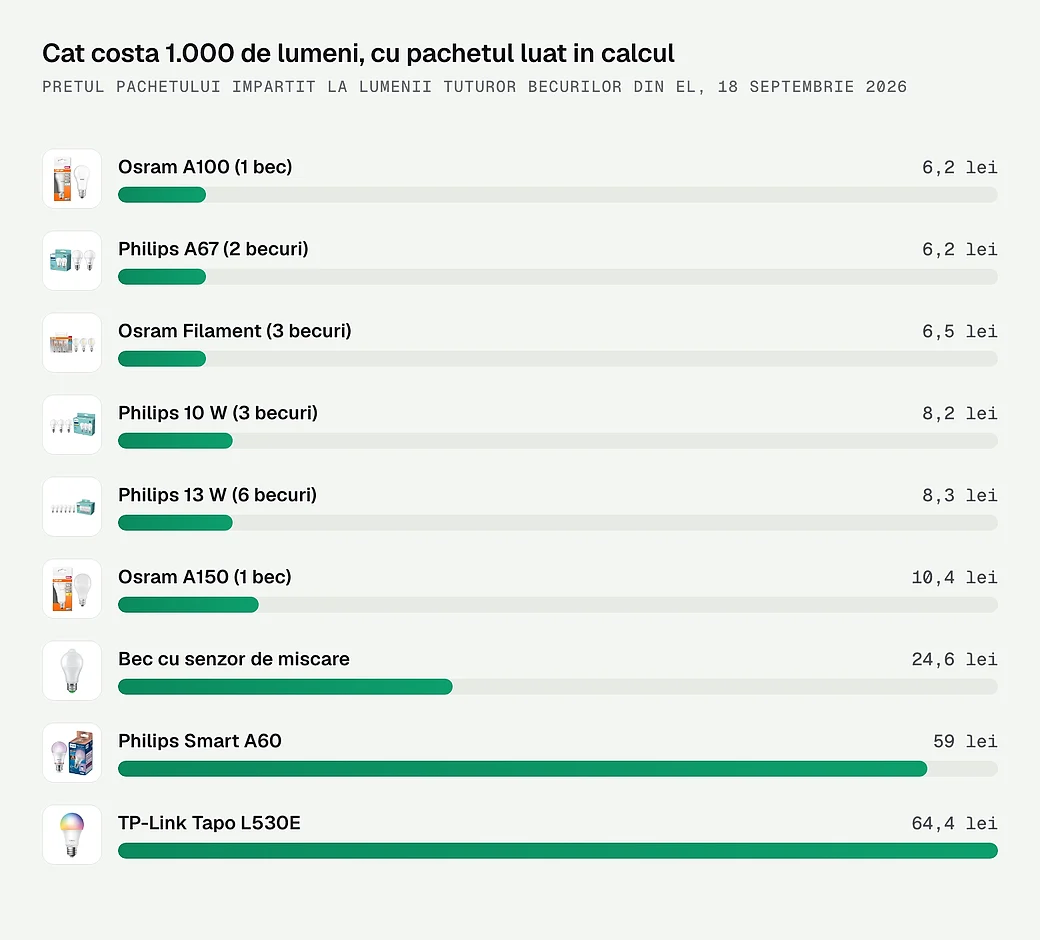Image resolution: width=1040 pixels, height=940 pixels.
Task: Click the Philips A67 green bar
Action: (x=162, y=277)
